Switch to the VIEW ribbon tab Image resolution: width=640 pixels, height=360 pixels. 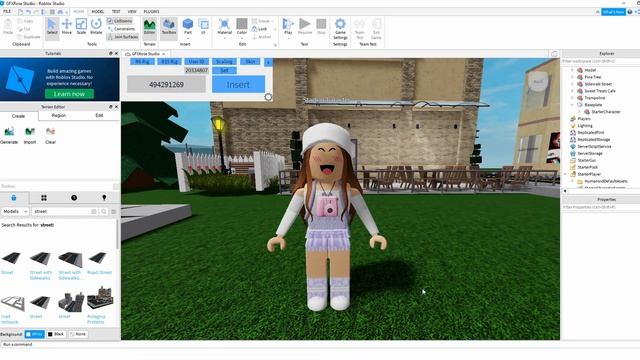click(132, 12)
